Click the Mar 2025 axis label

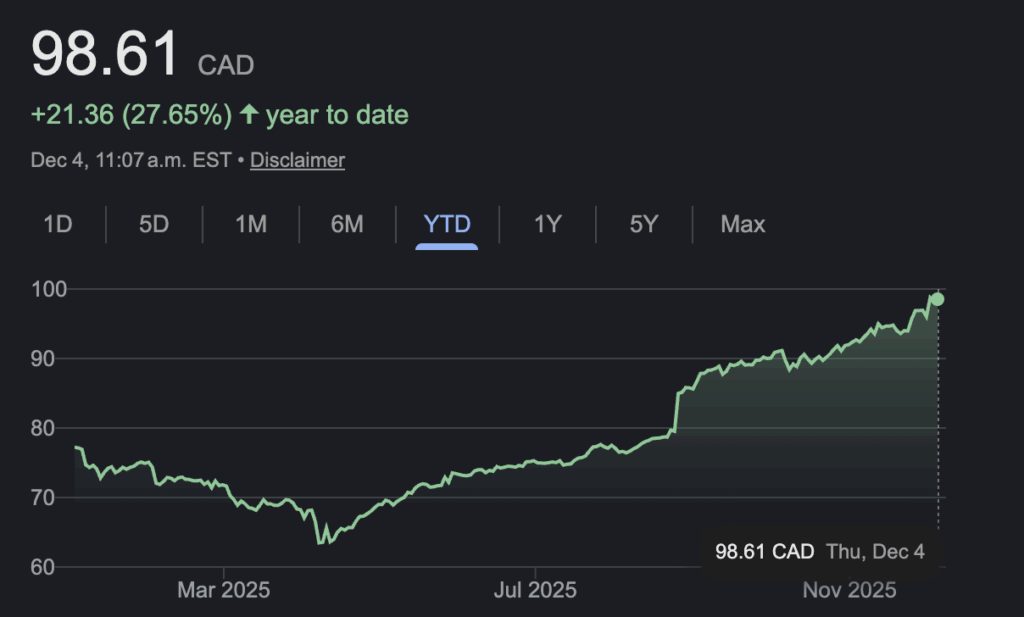(x=223, y=590)
